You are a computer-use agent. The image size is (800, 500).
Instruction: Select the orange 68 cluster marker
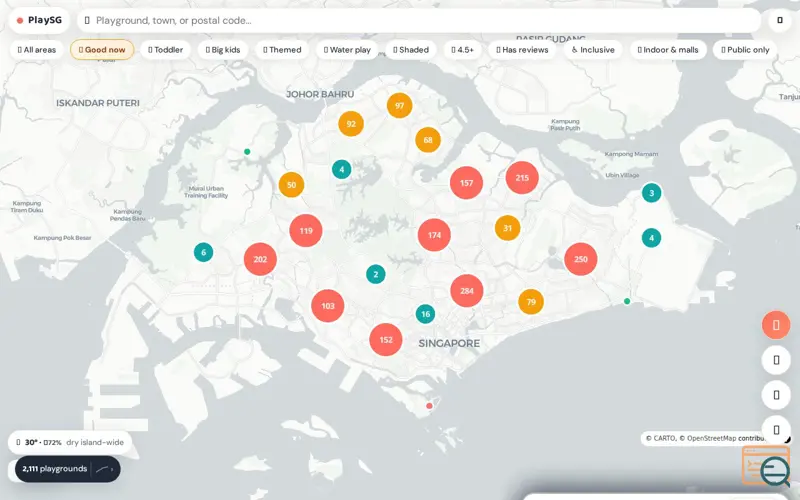pyautogui.click(x=428, y=140)
